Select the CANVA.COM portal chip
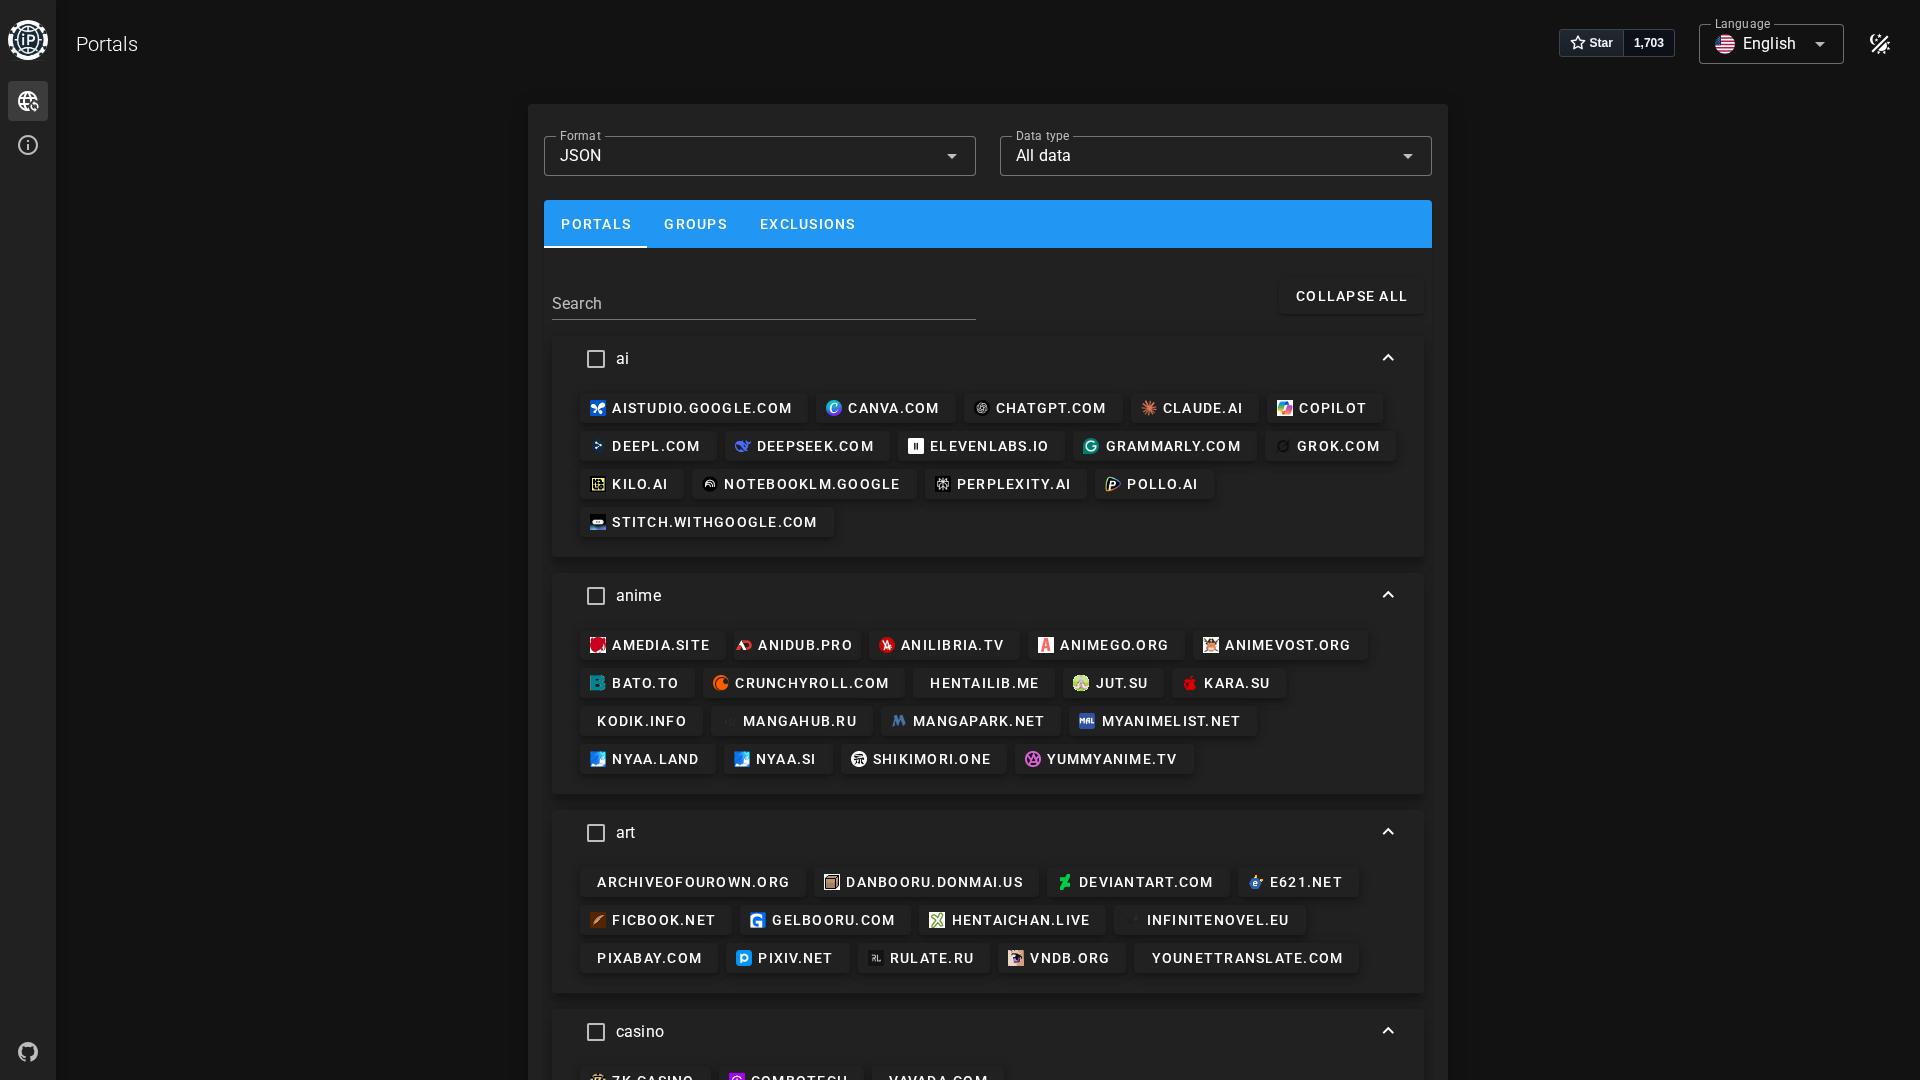This screenshot has height=1080, width=1920. tap(885, 408)
